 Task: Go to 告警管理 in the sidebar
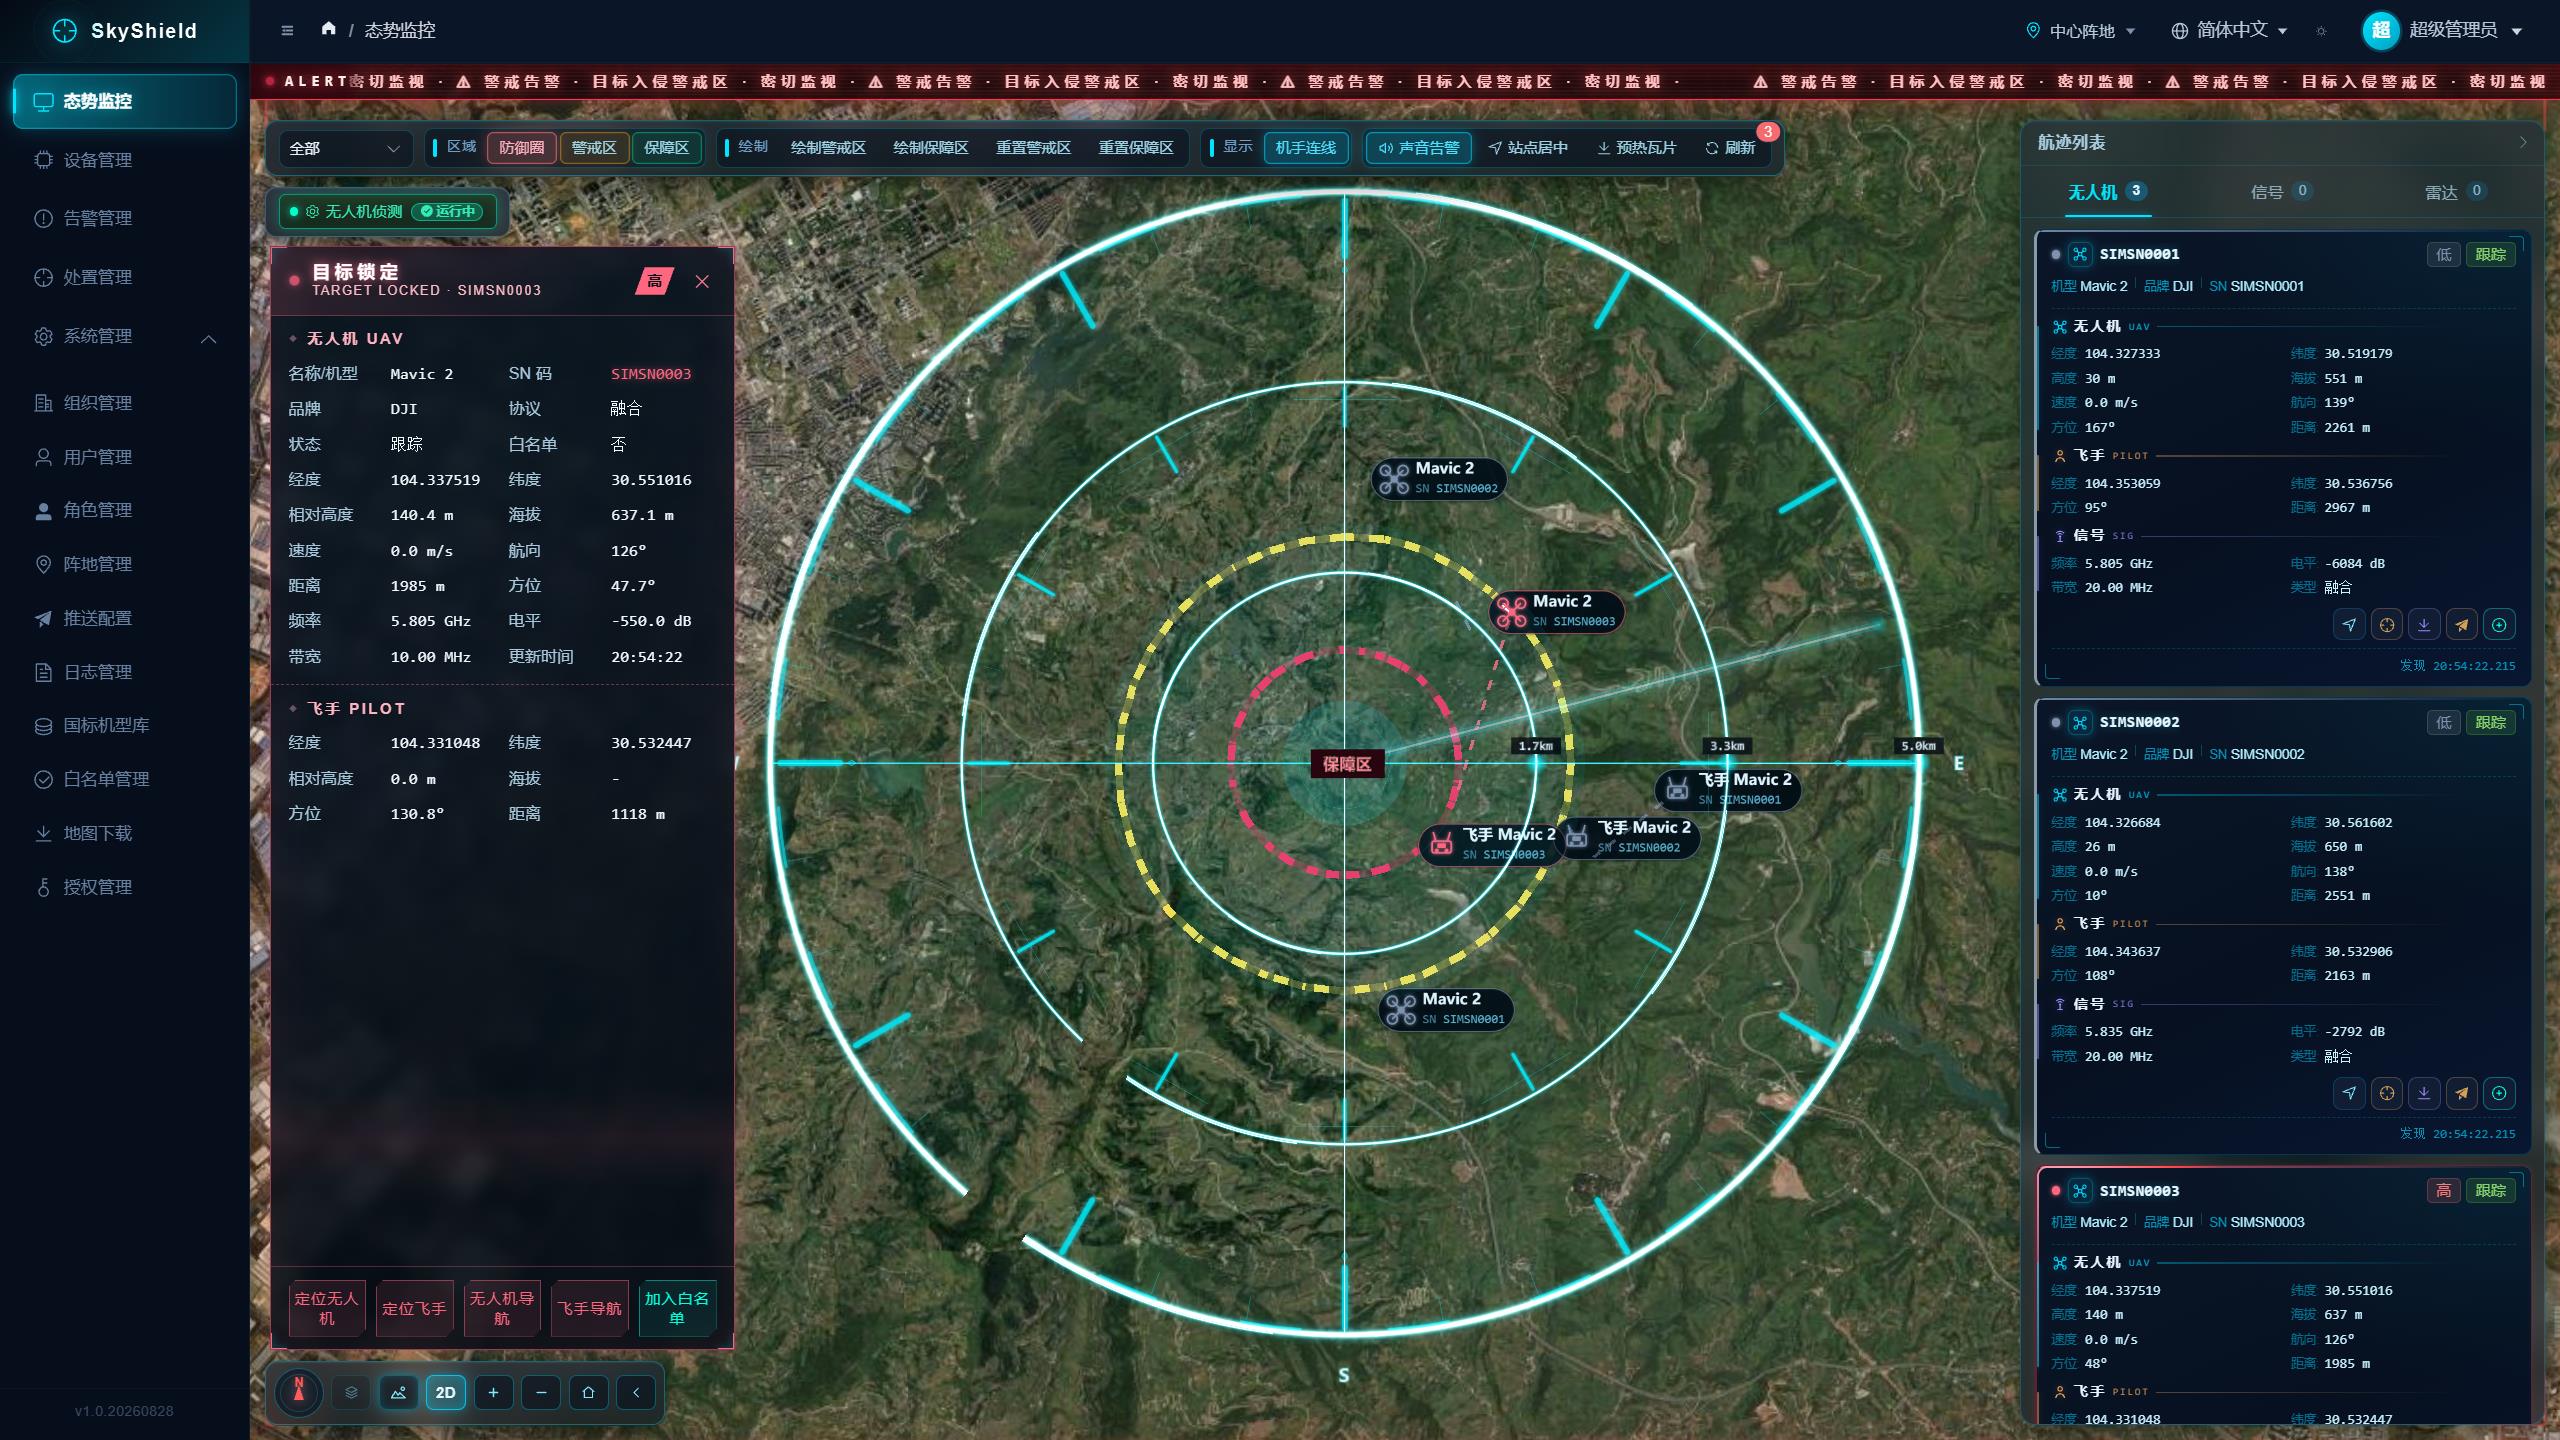(x=124, y=218)
